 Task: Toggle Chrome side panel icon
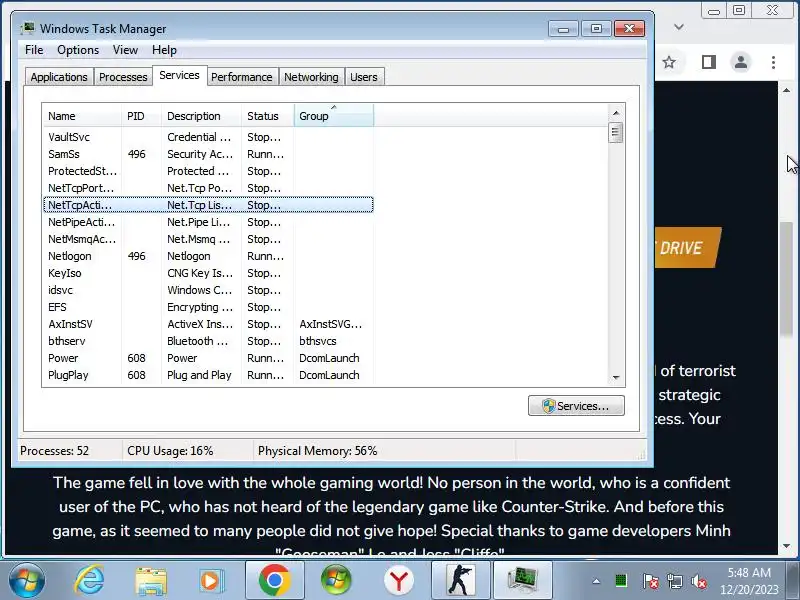pyautogui.click(x=709, y=62)
